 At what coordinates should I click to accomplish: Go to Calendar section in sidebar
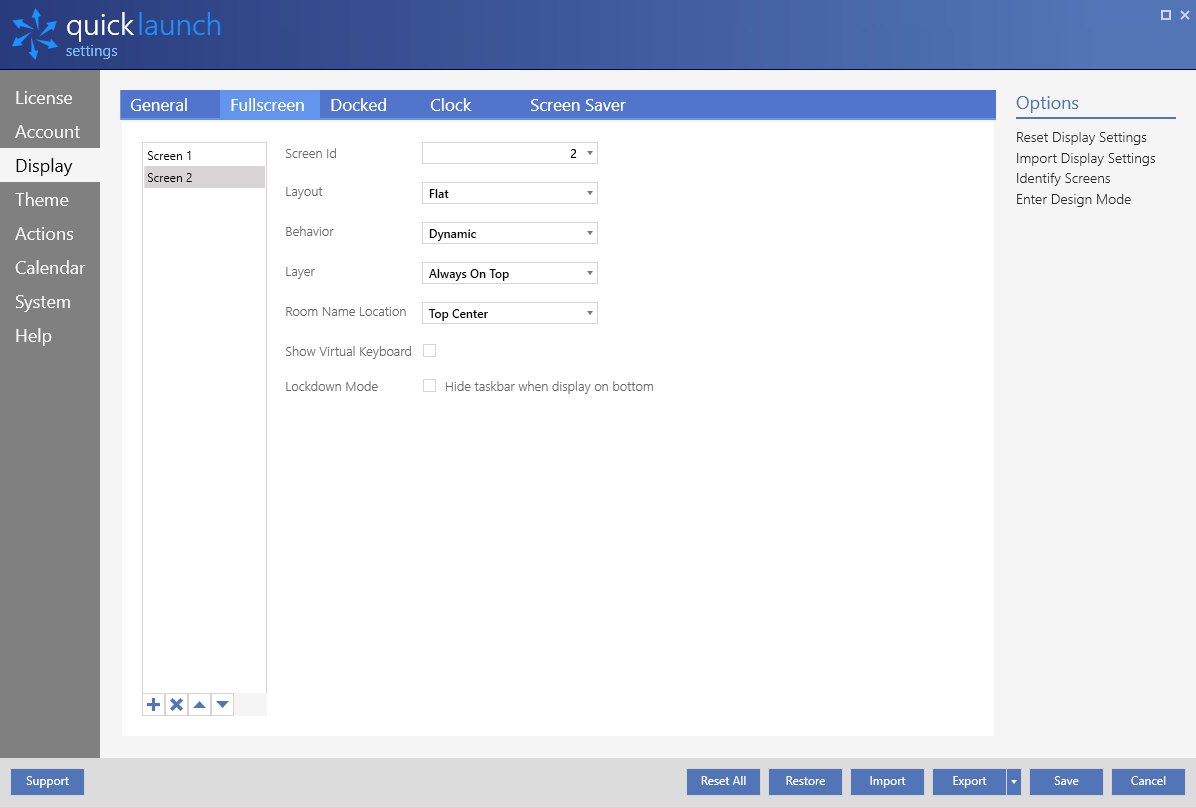(50, 268)
